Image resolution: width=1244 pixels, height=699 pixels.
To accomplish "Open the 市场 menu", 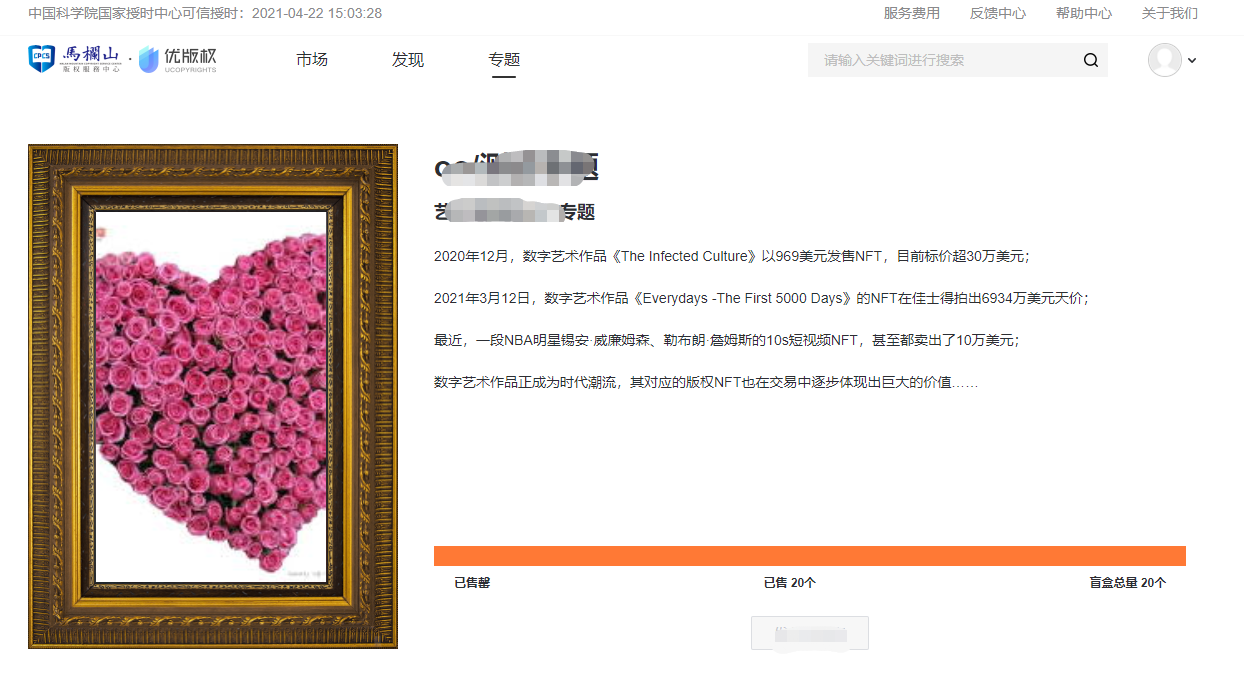I will pyautogui.click(x=312, y=60).
